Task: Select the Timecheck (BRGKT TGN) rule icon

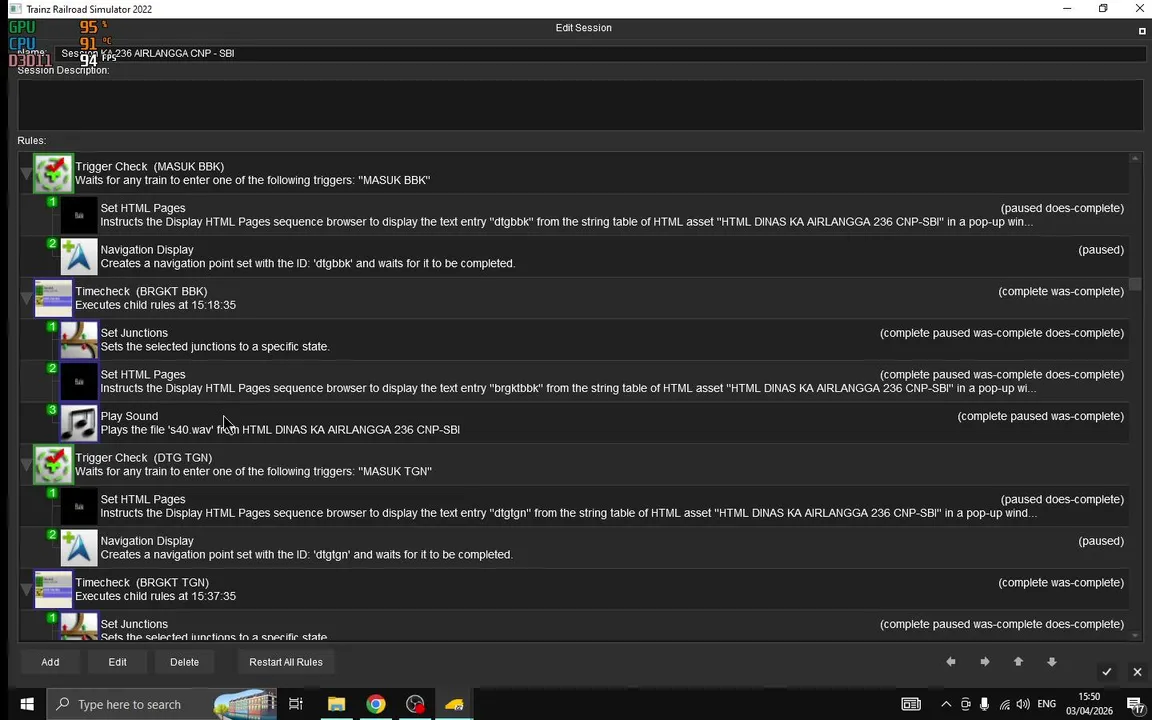Action: [53, 589]
